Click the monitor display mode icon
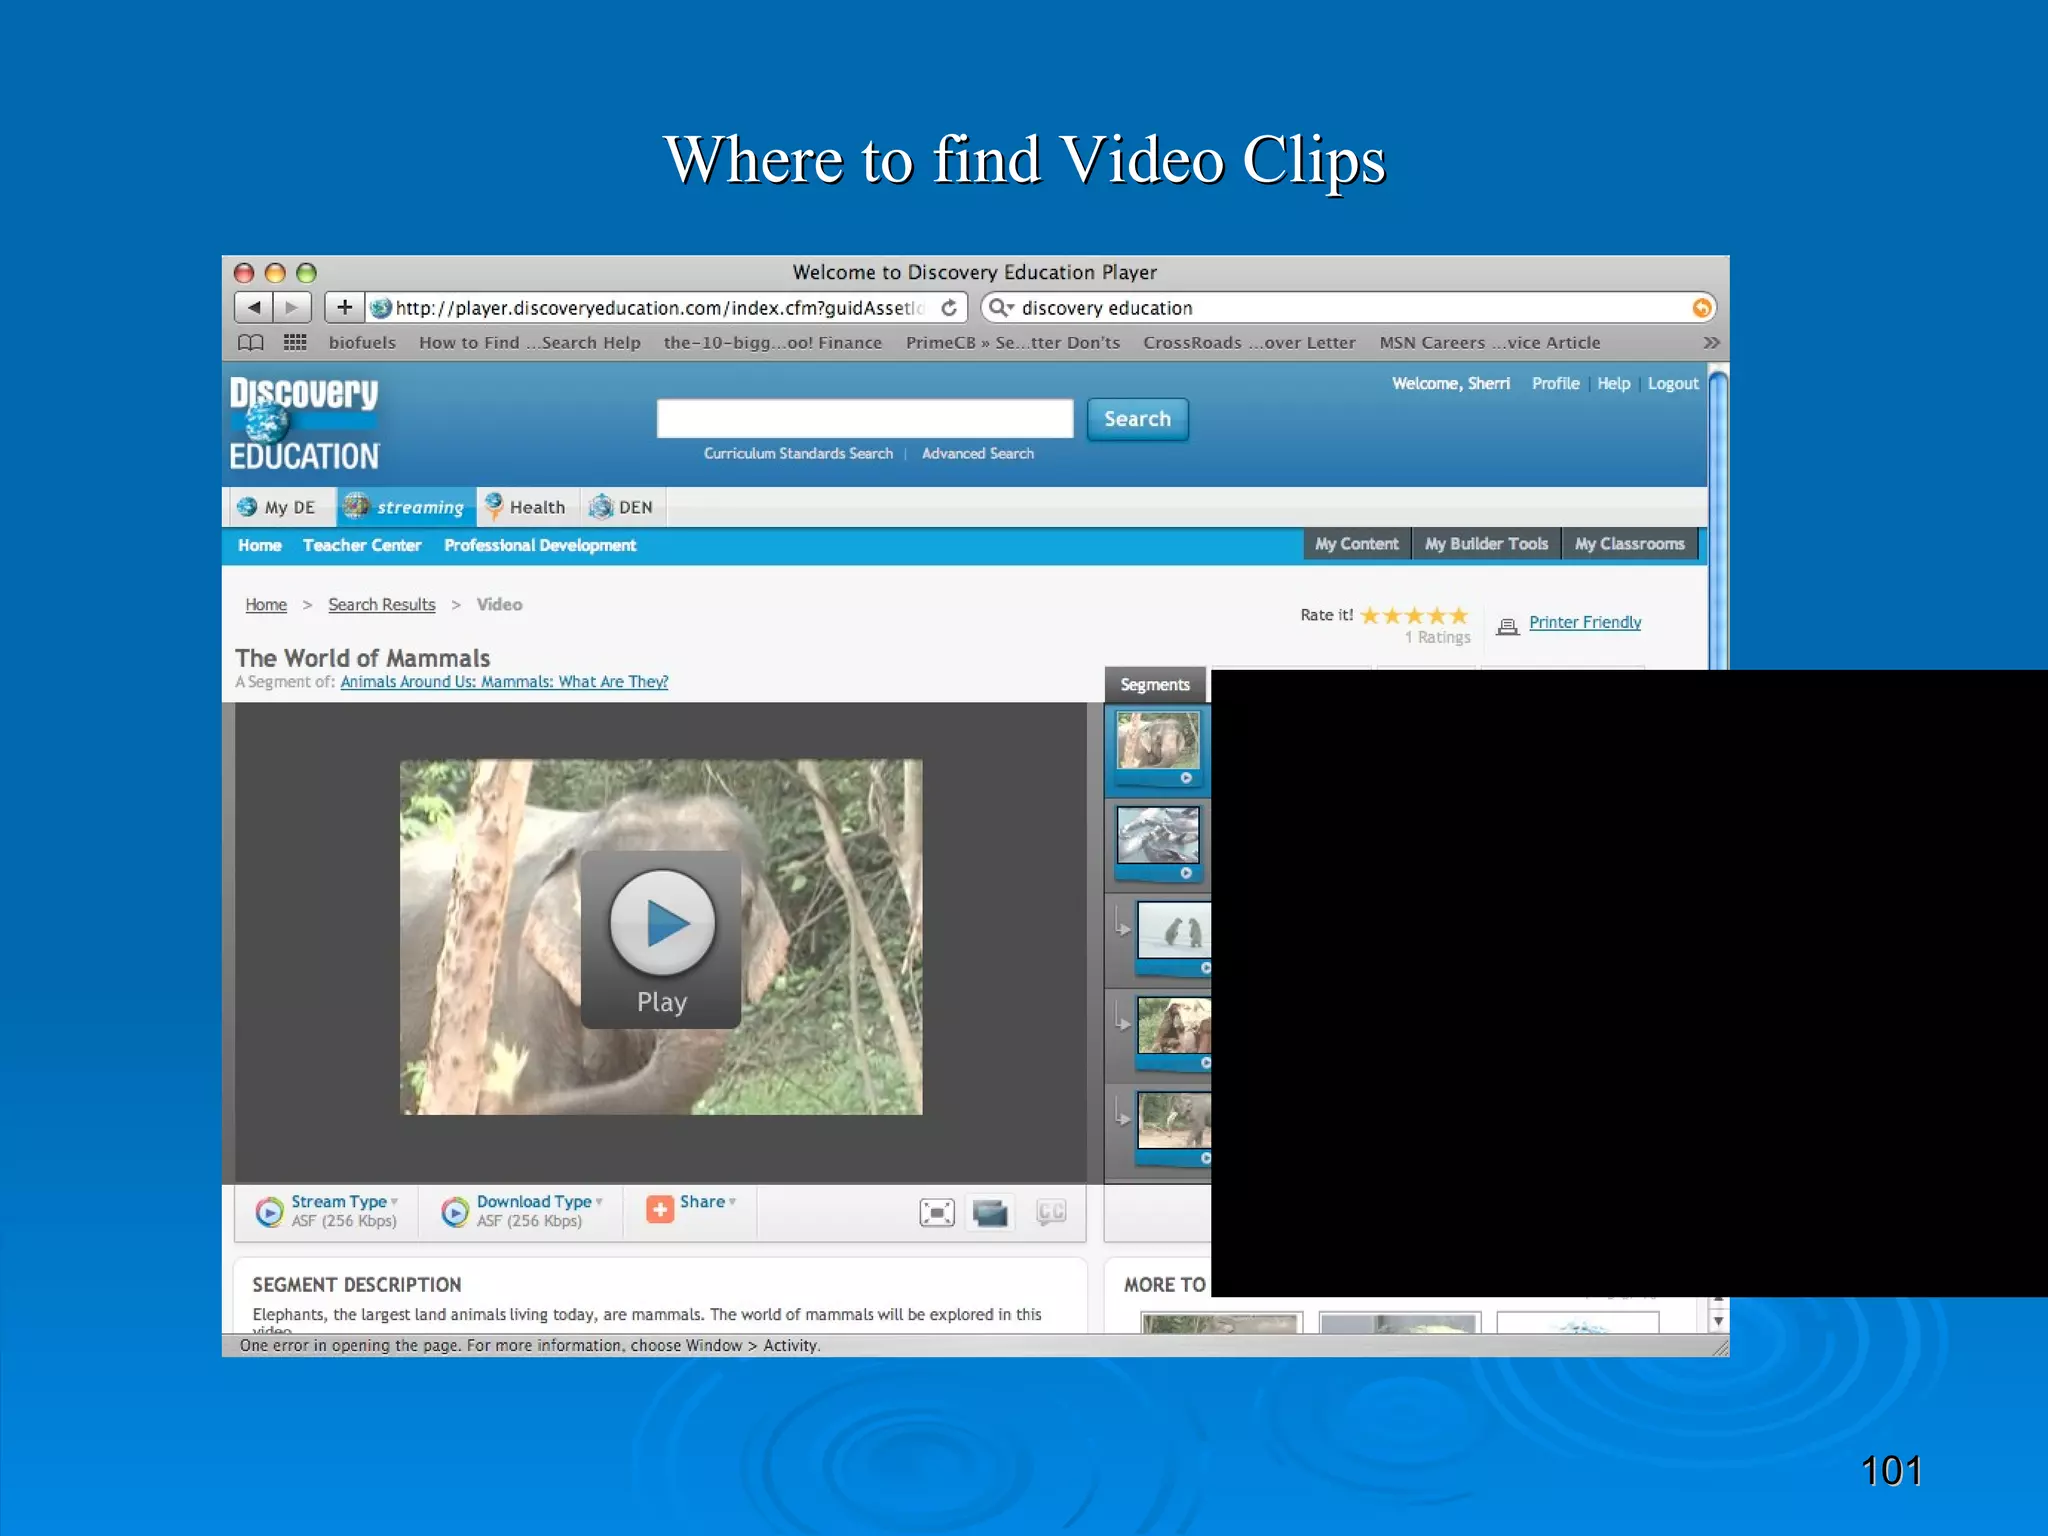Screen dimensions: 2048x1536 pyautogui.click(x=990, y=1213)
